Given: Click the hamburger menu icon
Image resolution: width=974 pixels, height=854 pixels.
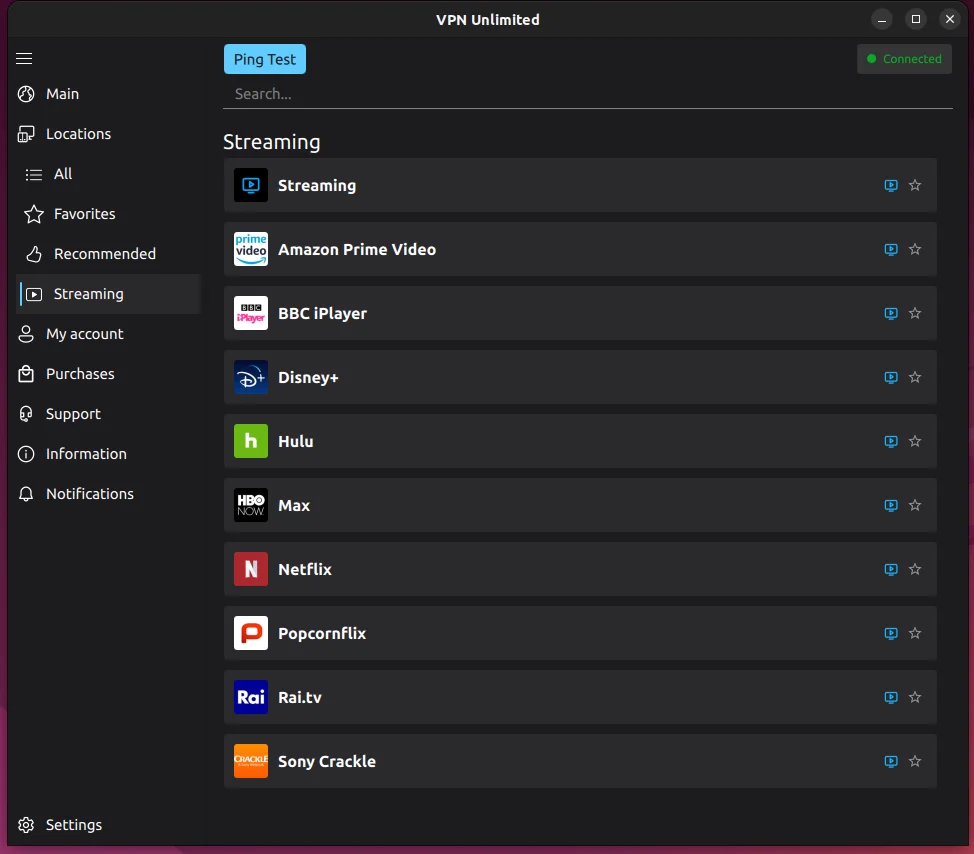Looking at the screenshot, I should [24, 59].
